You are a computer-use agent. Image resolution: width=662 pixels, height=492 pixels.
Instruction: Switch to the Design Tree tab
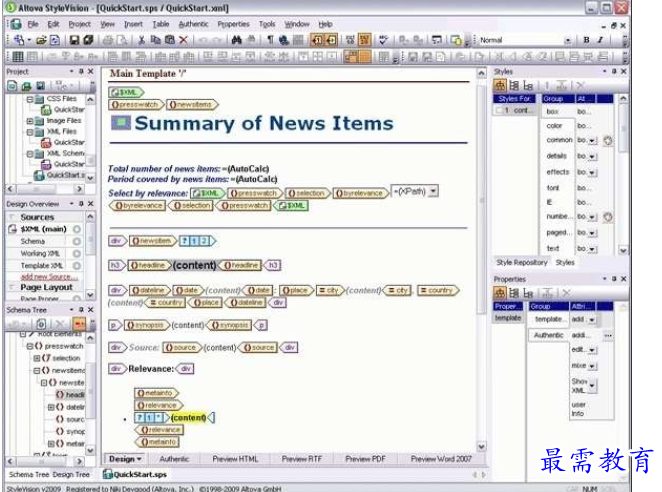click(x=71, y=475)
